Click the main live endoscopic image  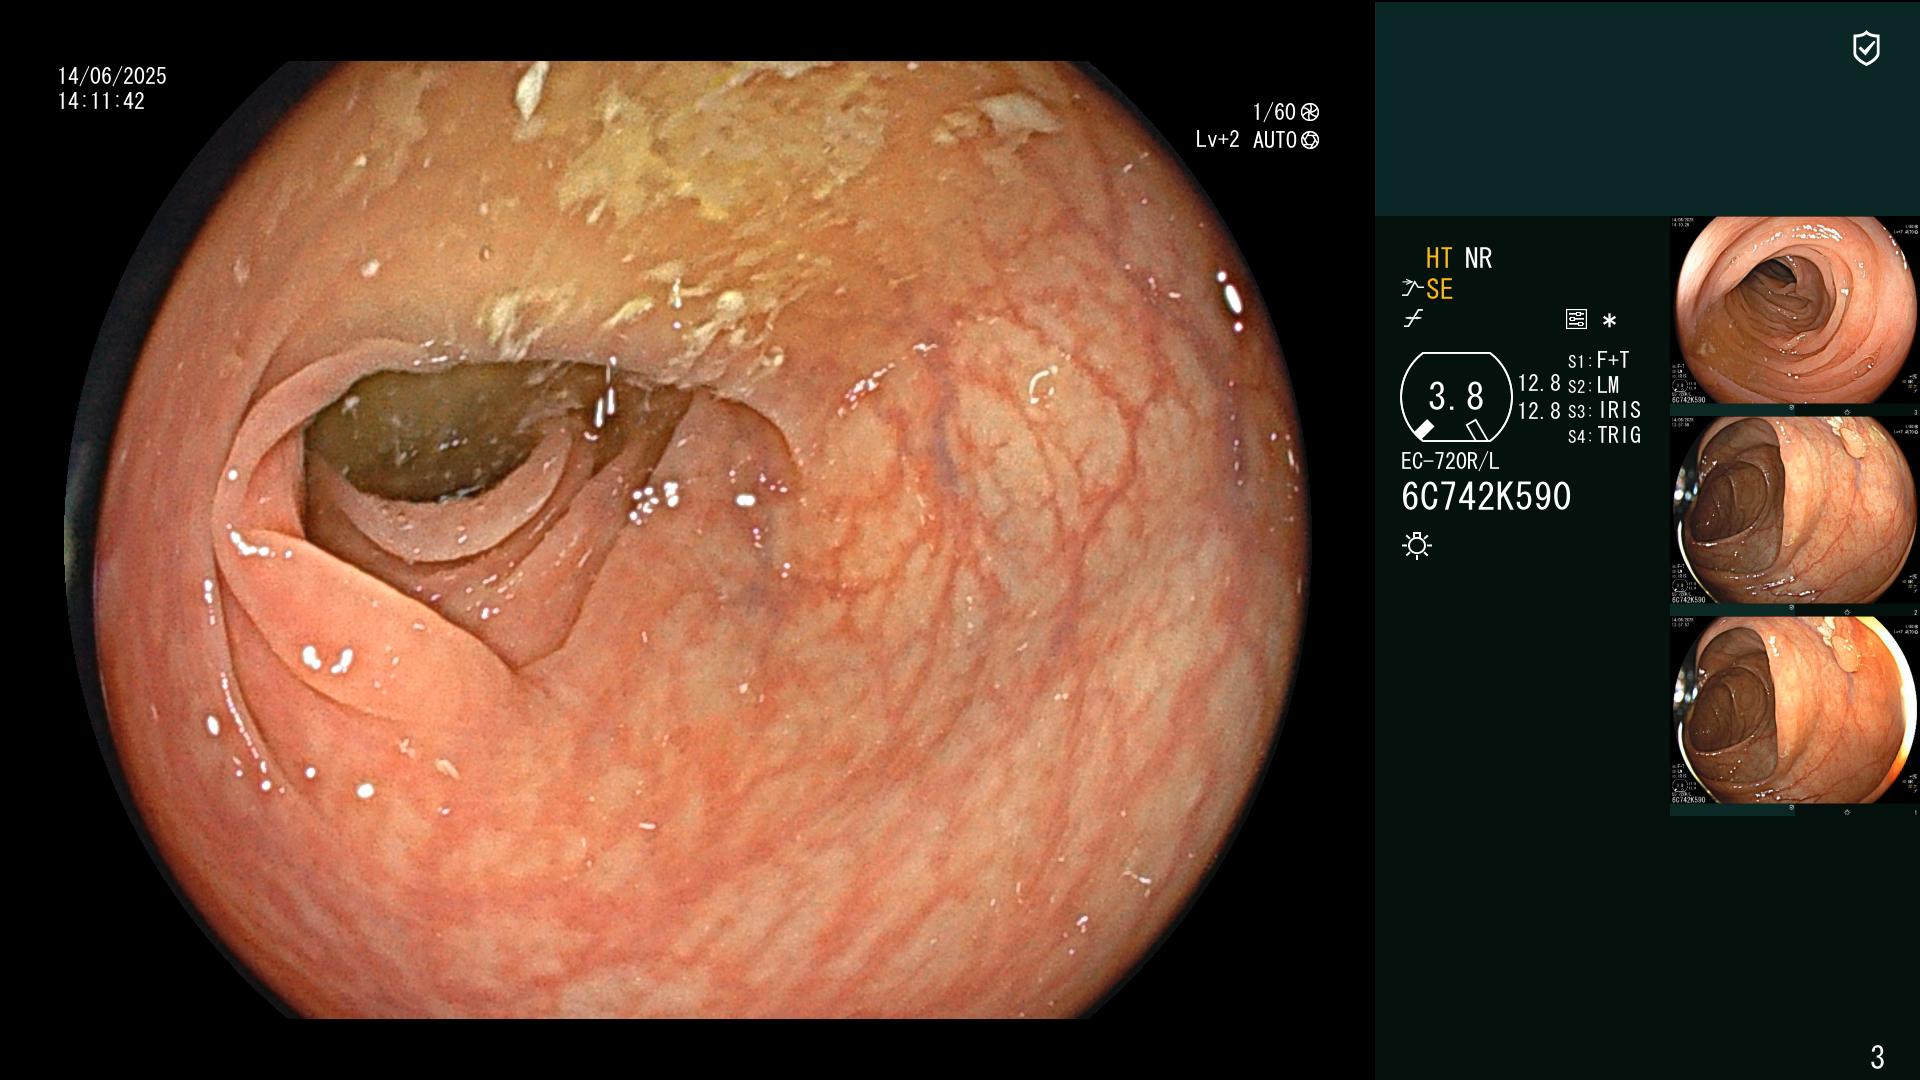pos(688,540)
